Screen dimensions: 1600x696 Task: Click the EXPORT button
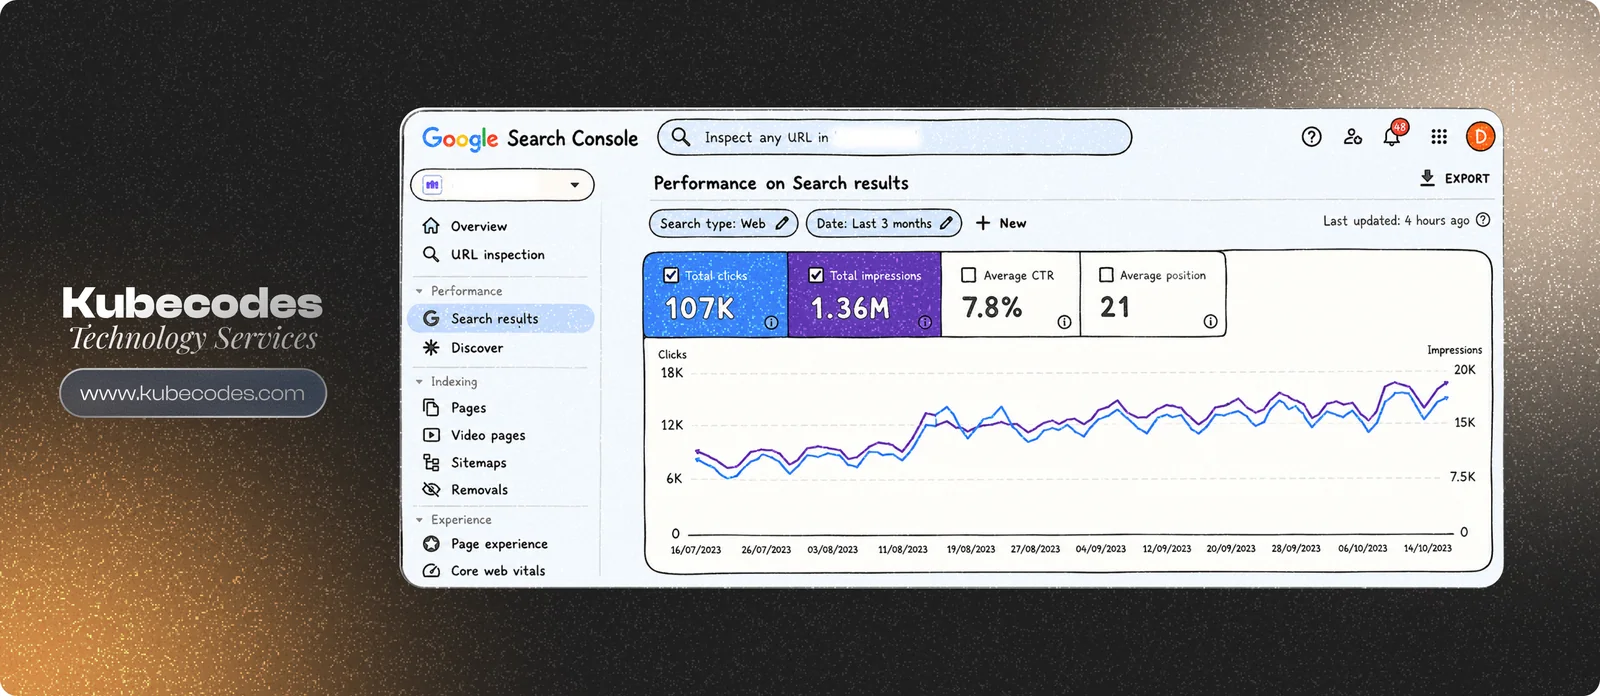(x=1455, y=178)
